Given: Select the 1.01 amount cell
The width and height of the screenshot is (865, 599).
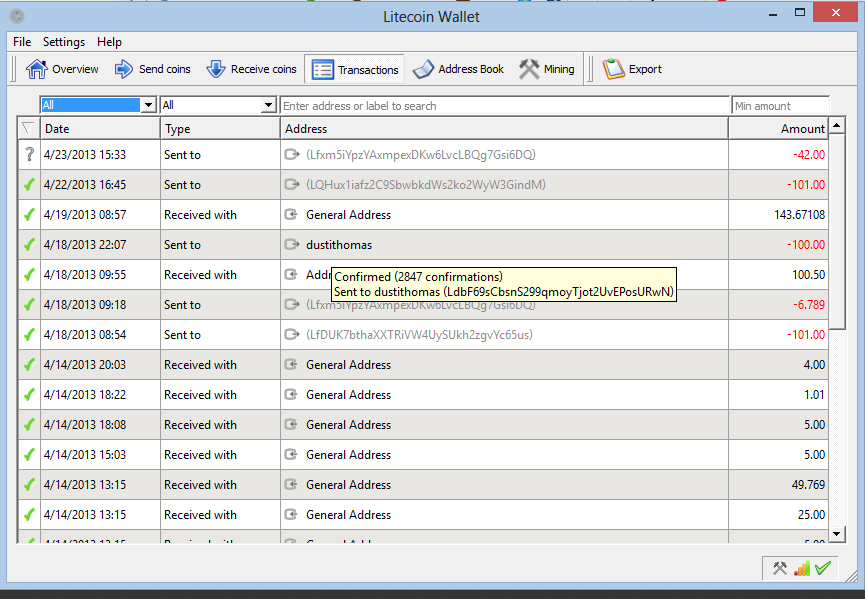Looking at the screenshot, I should [x=778, y=395].
